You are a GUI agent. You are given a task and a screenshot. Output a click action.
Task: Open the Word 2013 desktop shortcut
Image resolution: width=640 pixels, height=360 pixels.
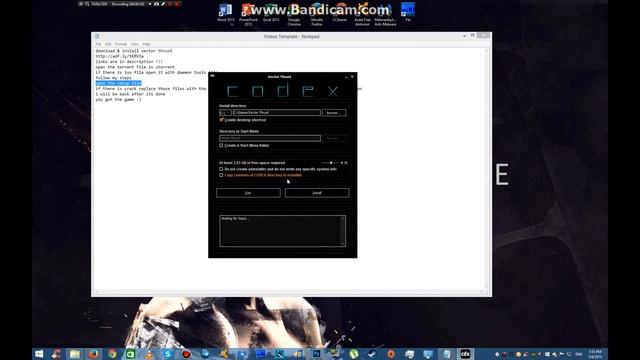tap(225, 12)
